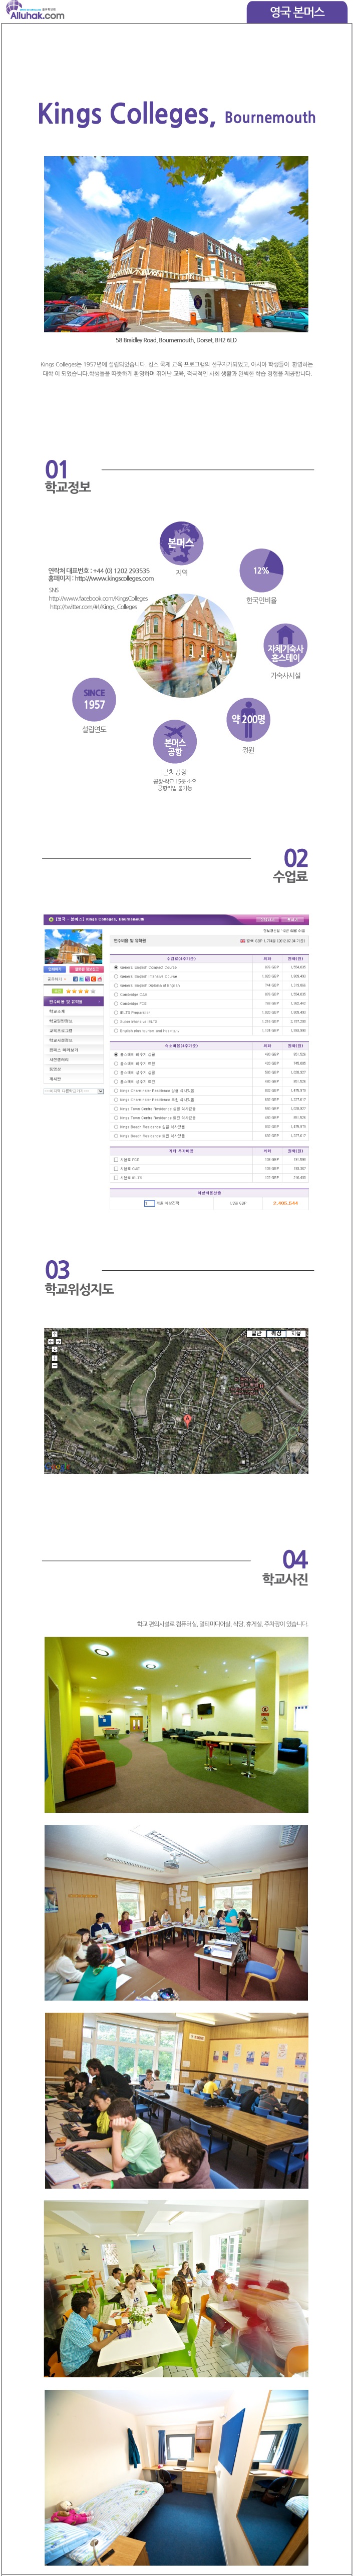Open the other-school dropdown in sidebar
Image resolution: width=354 pixels, height=2576 pixels.
point(74,1091)
